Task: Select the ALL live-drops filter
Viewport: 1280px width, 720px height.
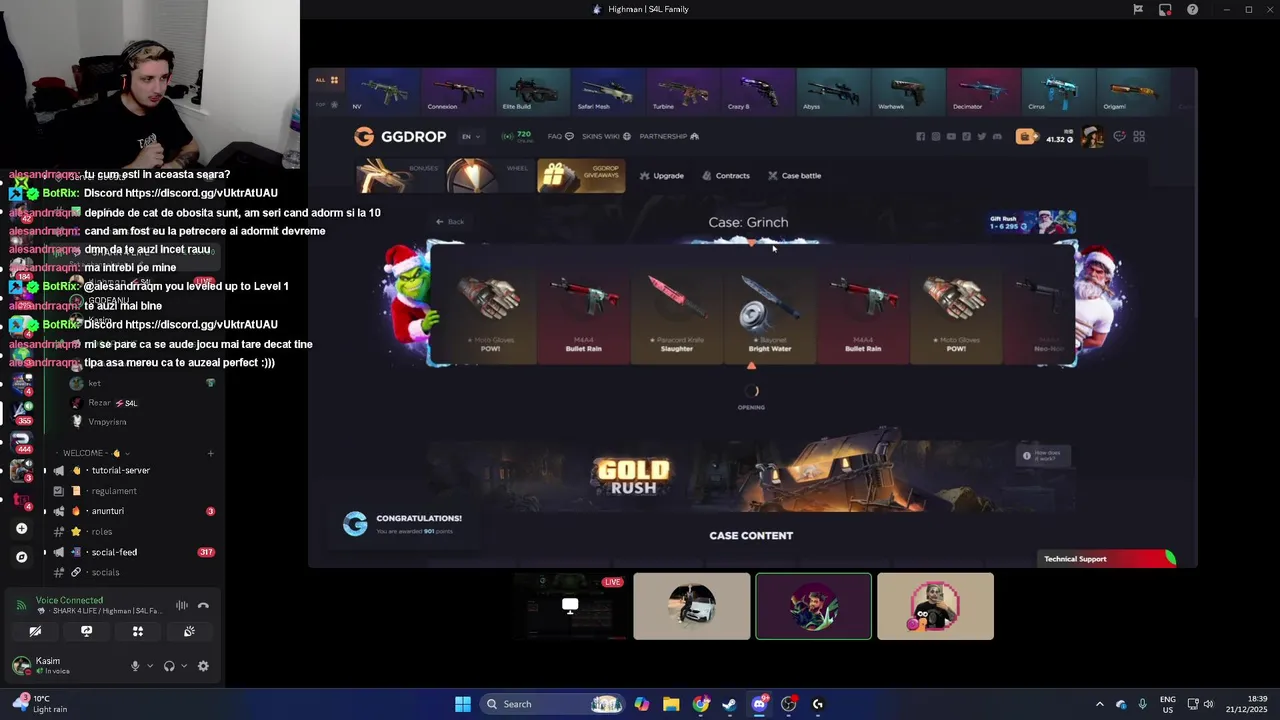Action: (327, 80)
